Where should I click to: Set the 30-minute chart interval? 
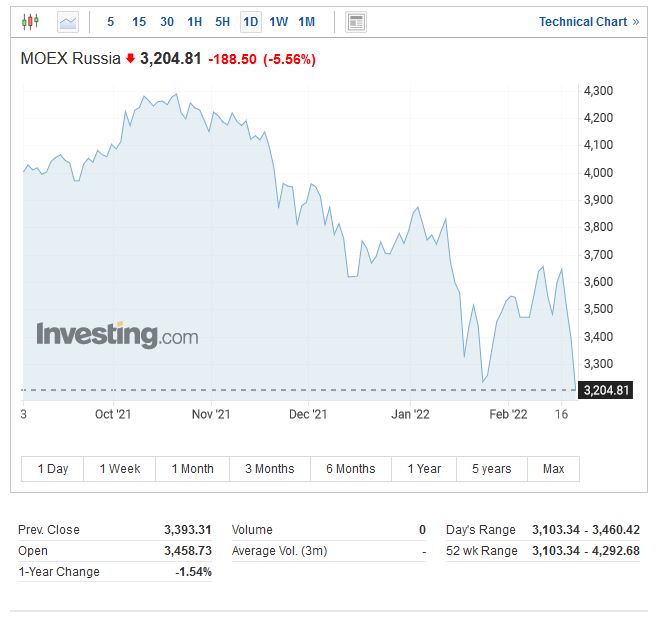pyautogui.click(x=167, y=22)
